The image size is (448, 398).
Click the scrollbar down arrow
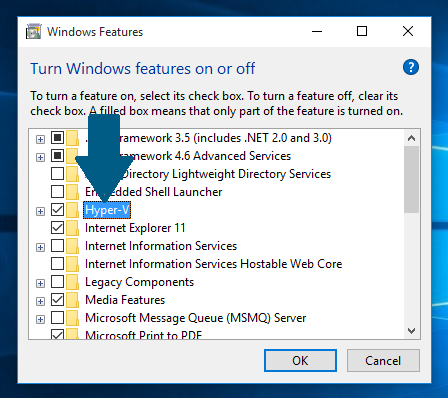click(x=411, y=331)
